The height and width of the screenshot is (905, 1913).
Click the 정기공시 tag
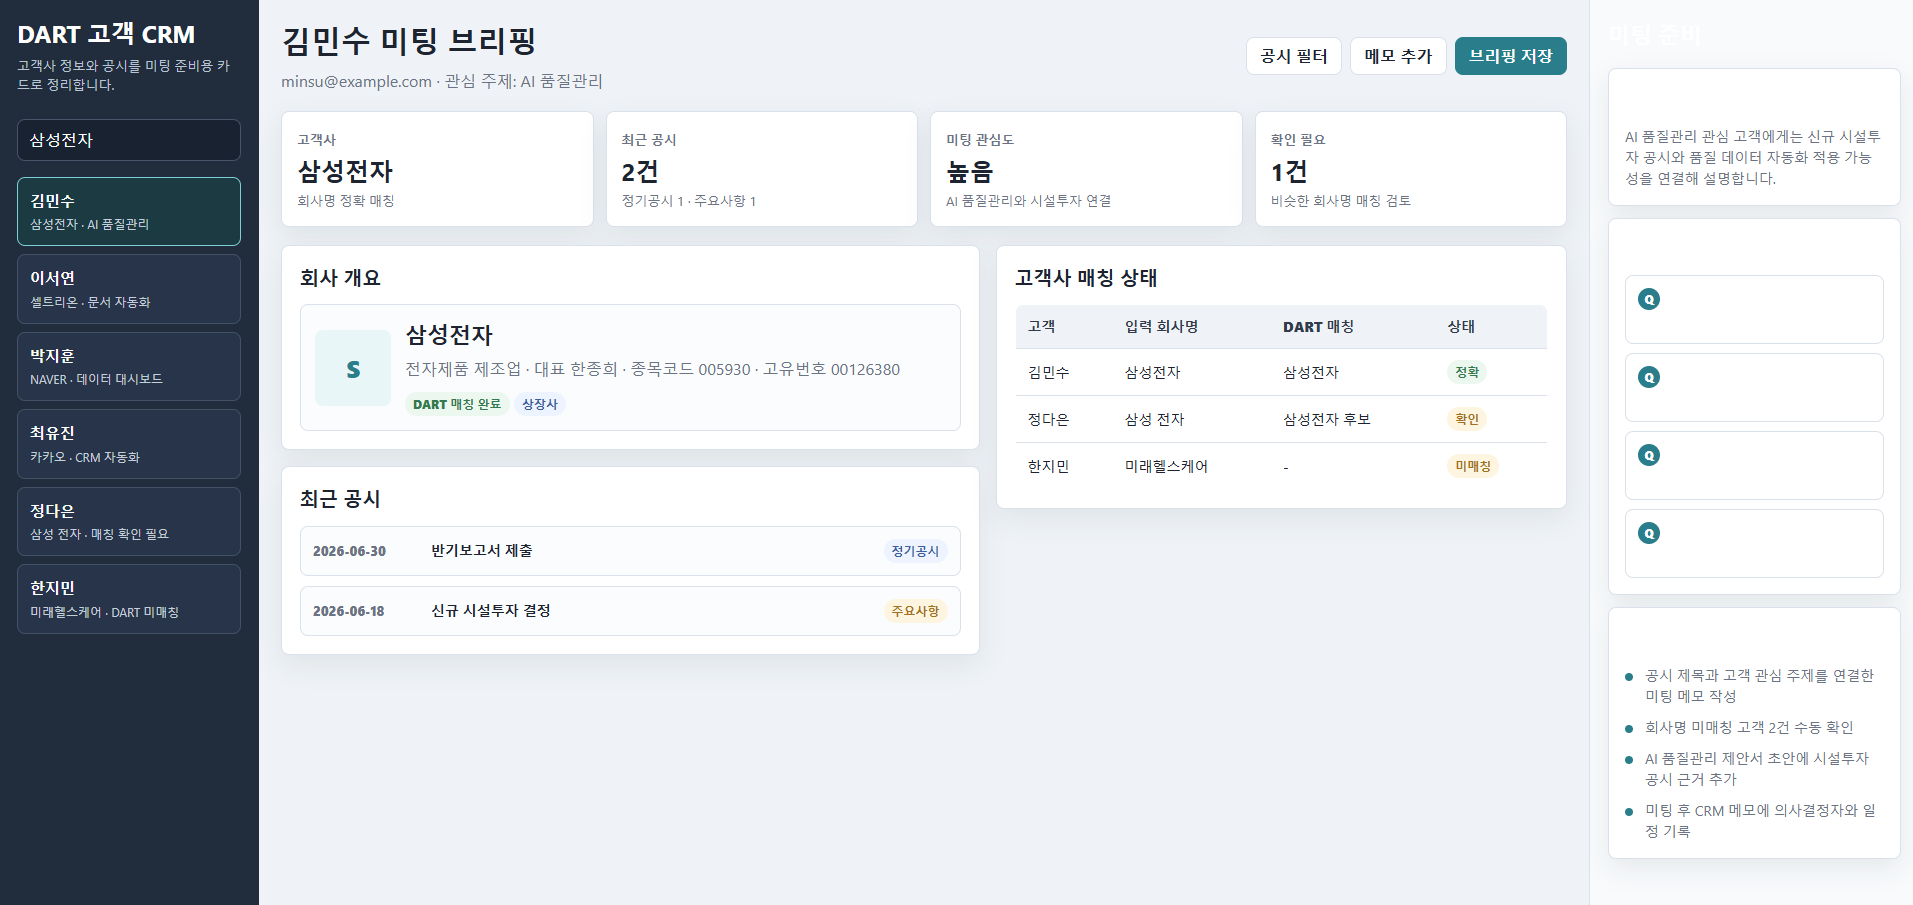[x=915, y=551]
